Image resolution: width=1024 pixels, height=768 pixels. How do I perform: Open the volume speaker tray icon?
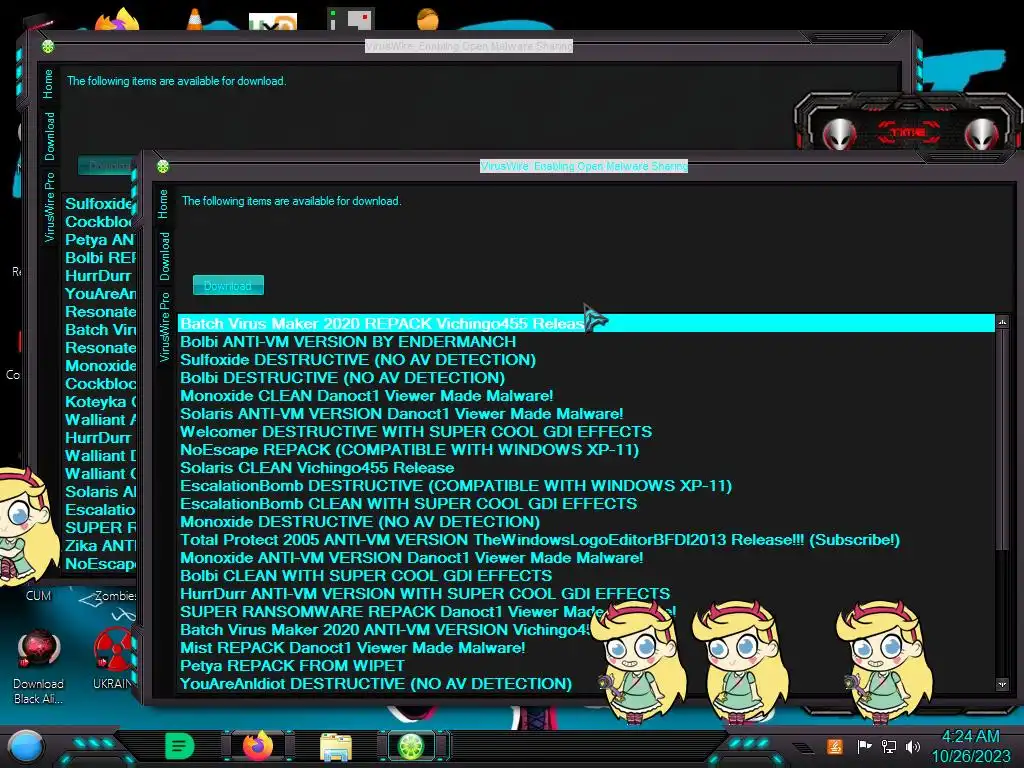click(x=913, y=746)
